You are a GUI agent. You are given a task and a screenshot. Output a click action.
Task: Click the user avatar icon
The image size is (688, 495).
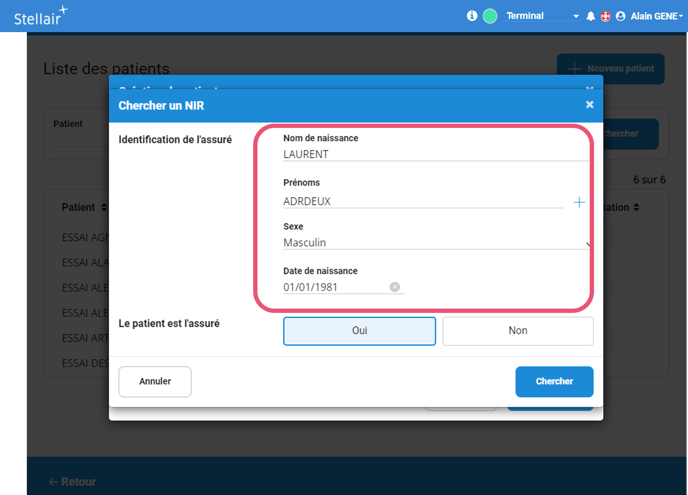[620, 16]
